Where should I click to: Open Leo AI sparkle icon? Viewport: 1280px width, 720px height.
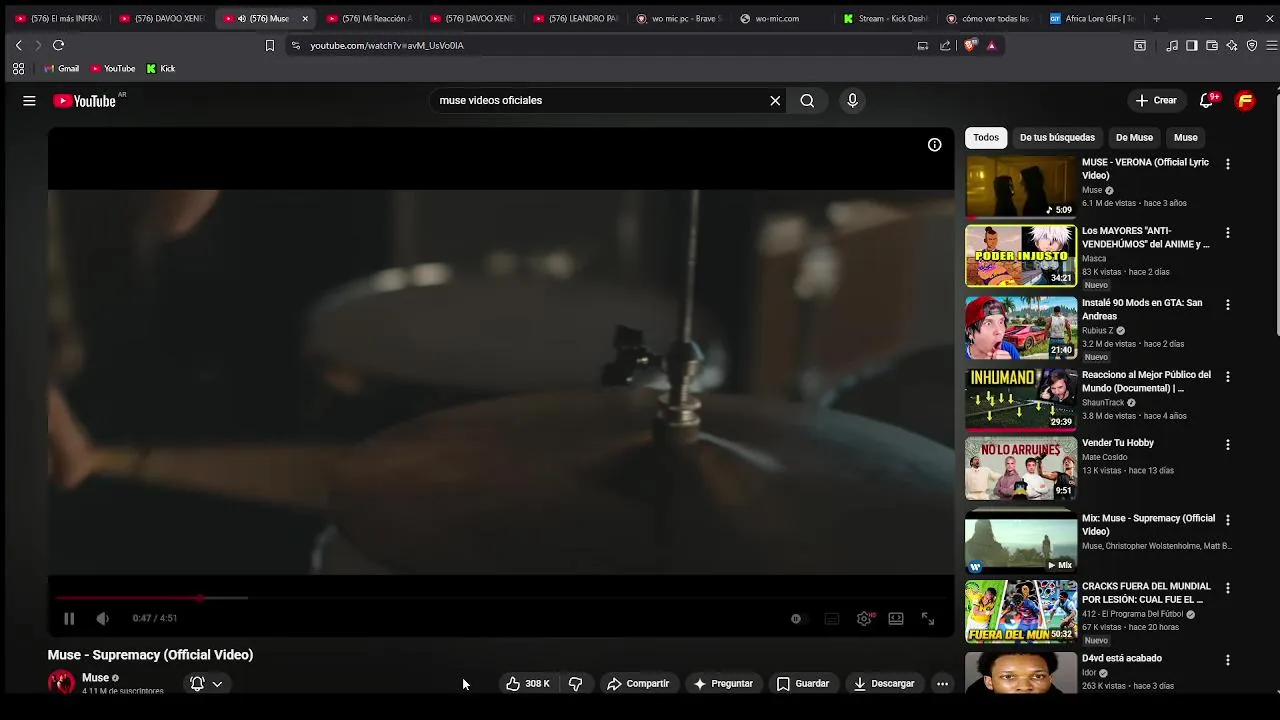click(1232, 45)
